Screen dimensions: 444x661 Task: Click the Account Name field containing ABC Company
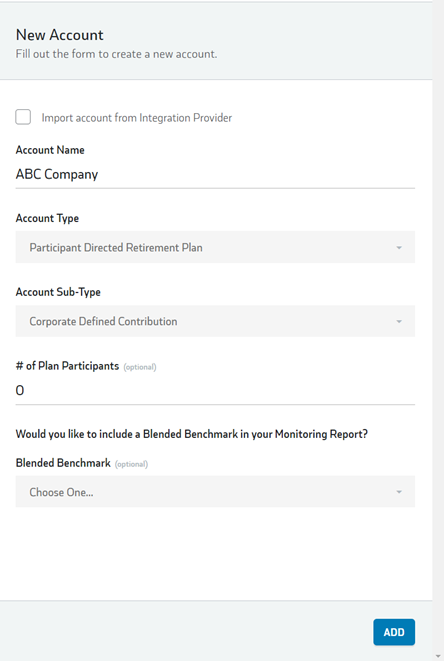(x=215, y=175)
